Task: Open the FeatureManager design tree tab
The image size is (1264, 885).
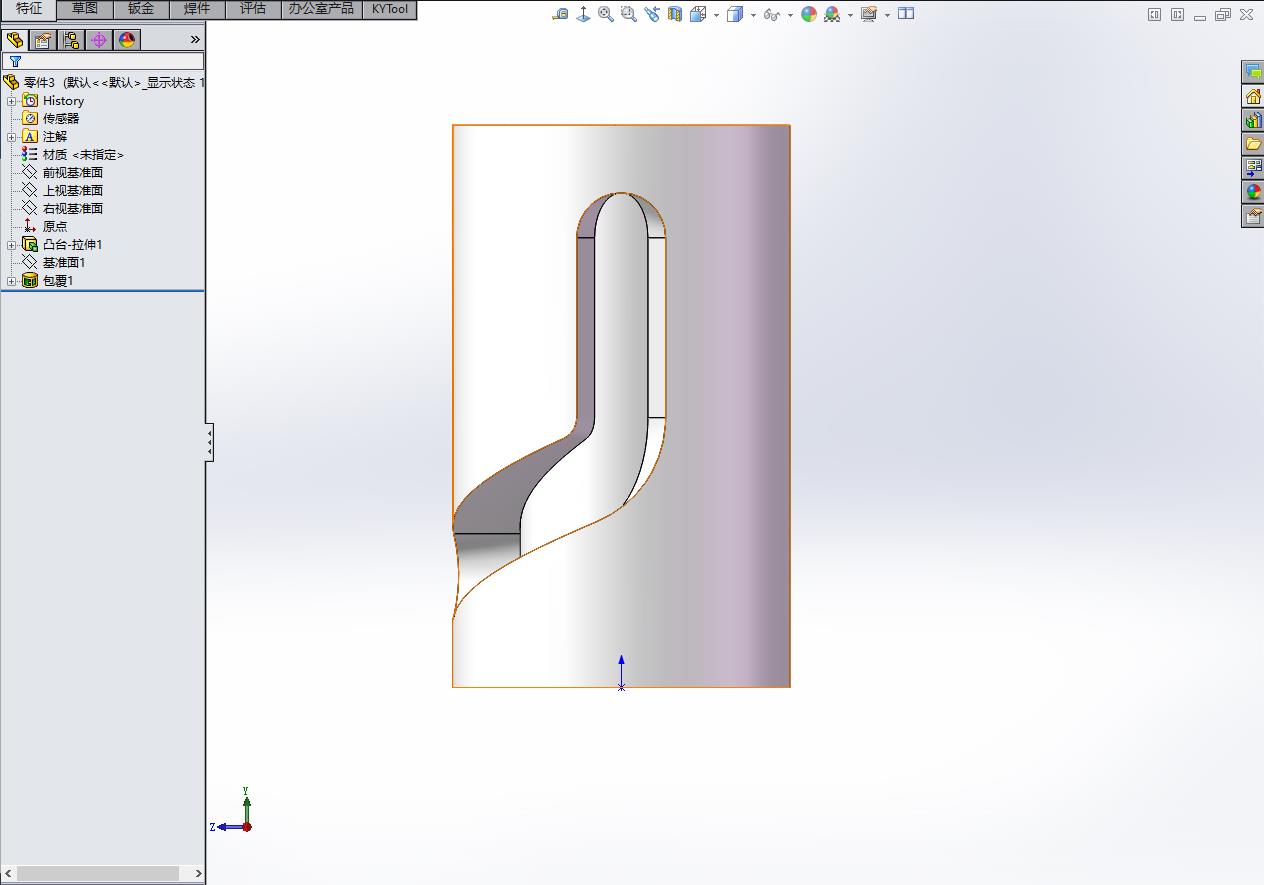Action: 15,40
